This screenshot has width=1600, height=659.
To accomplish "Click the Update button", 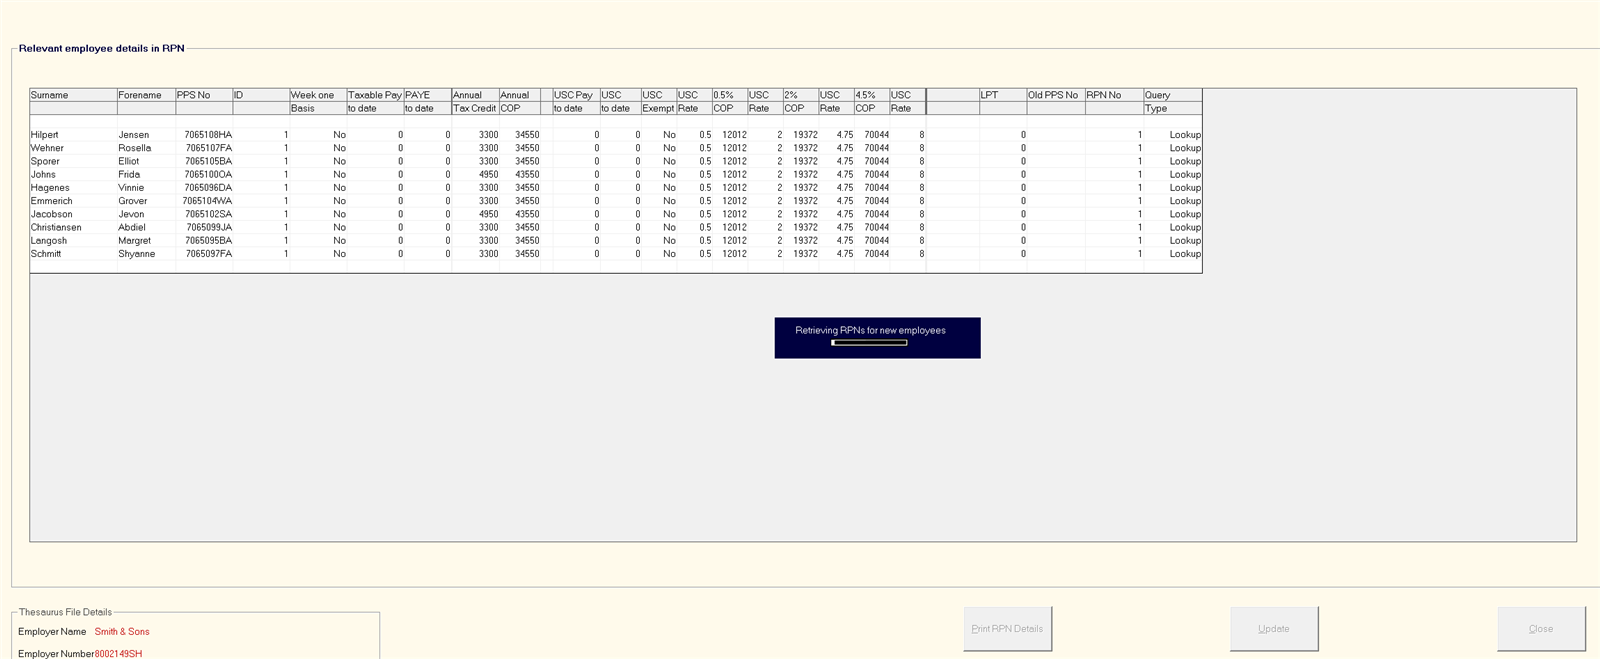I will point(1273,629).
